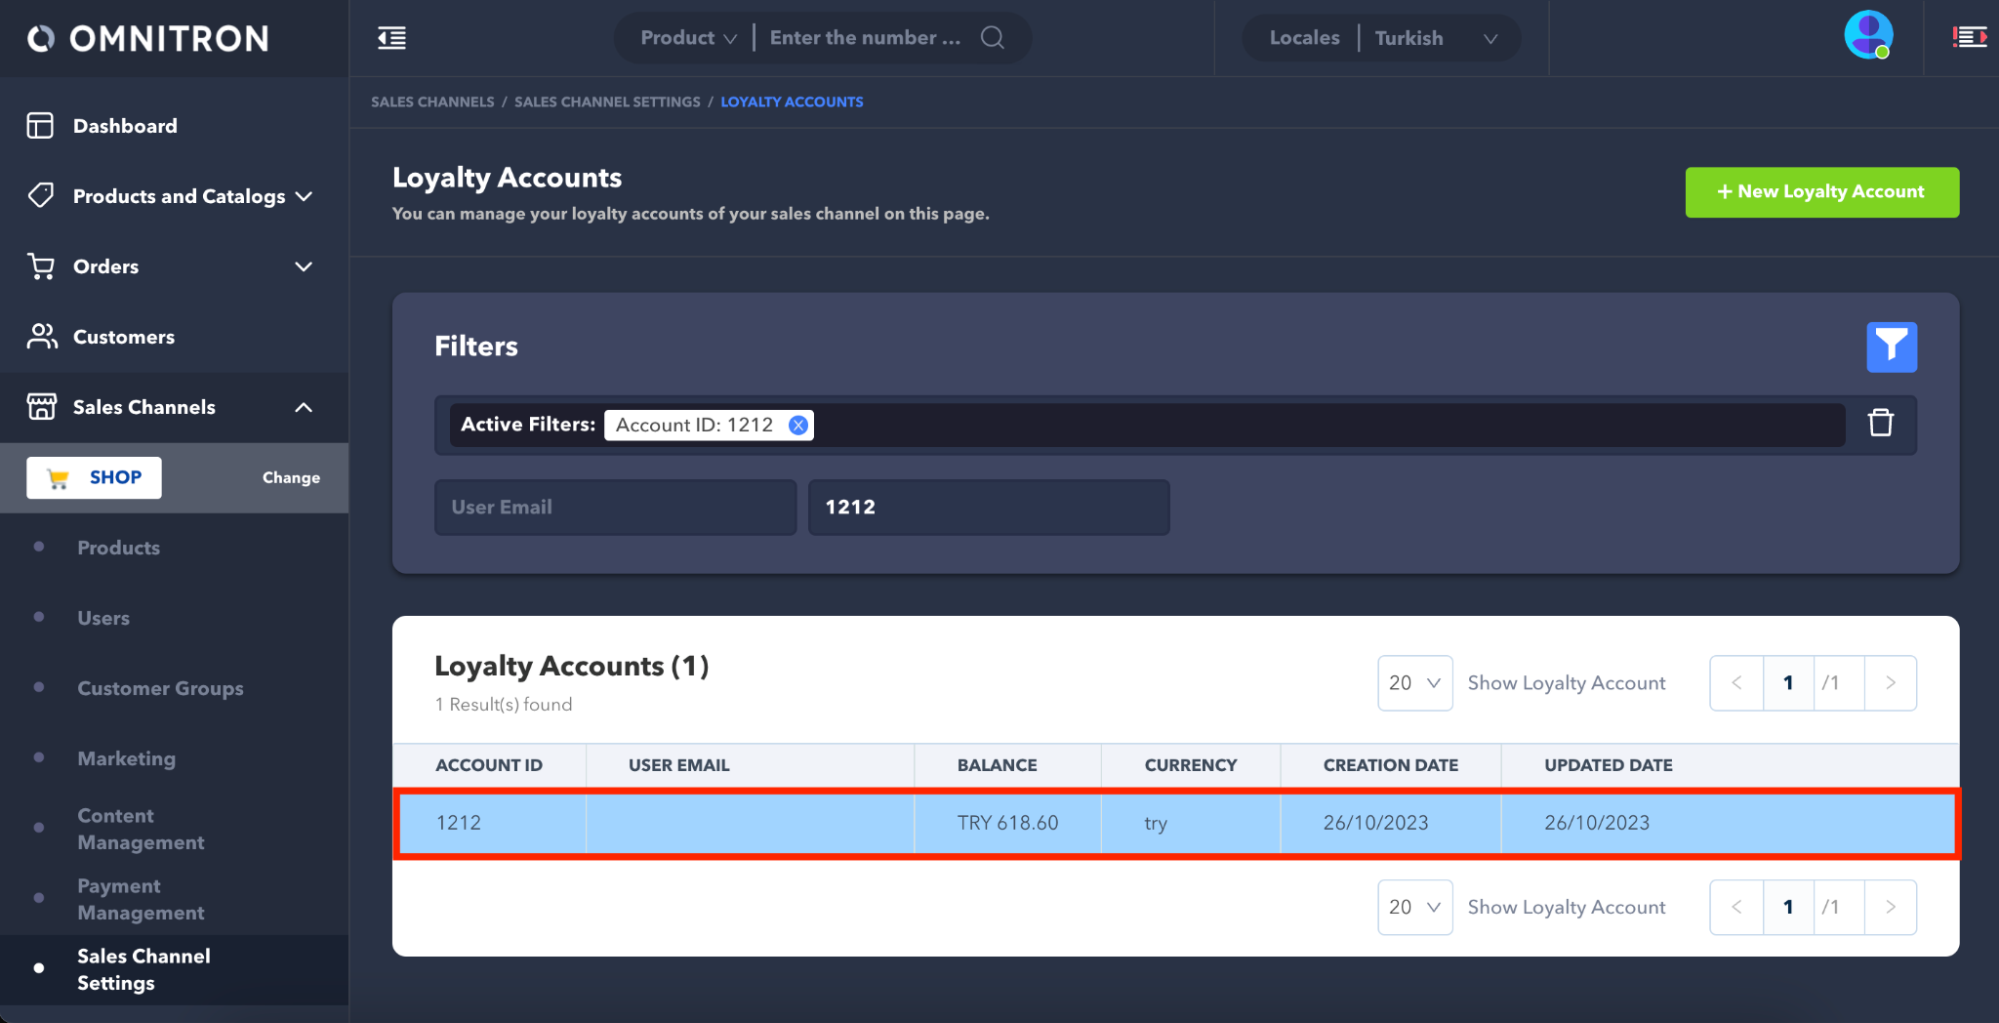Click the New Loyalty Account button
This screenshot has height=1023, width=1999.
[x=1820, y=192]
